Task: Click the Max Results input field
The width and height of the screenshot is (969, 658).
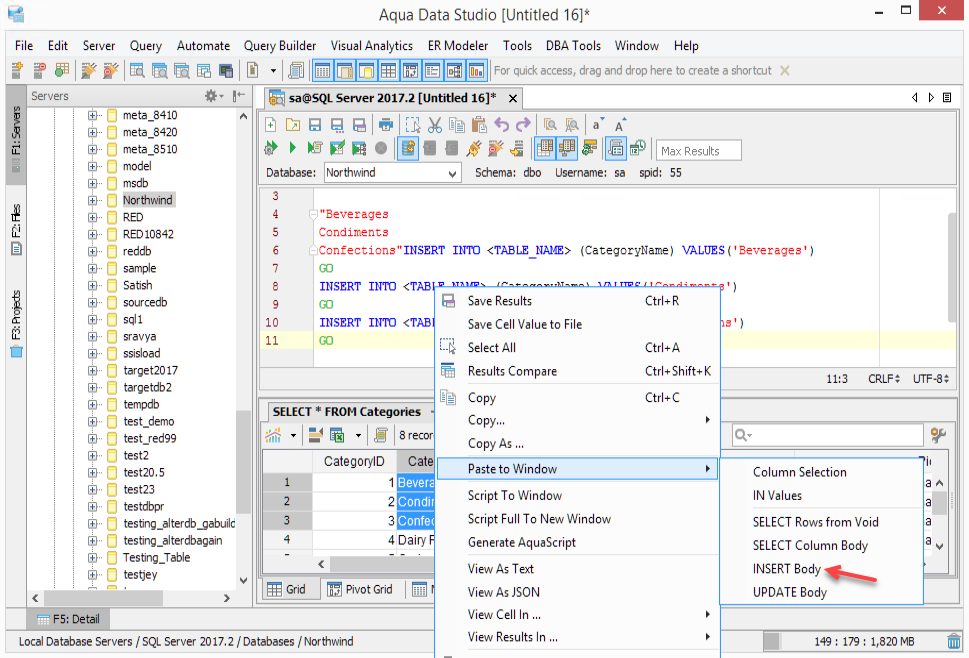Action: (699, 151)
